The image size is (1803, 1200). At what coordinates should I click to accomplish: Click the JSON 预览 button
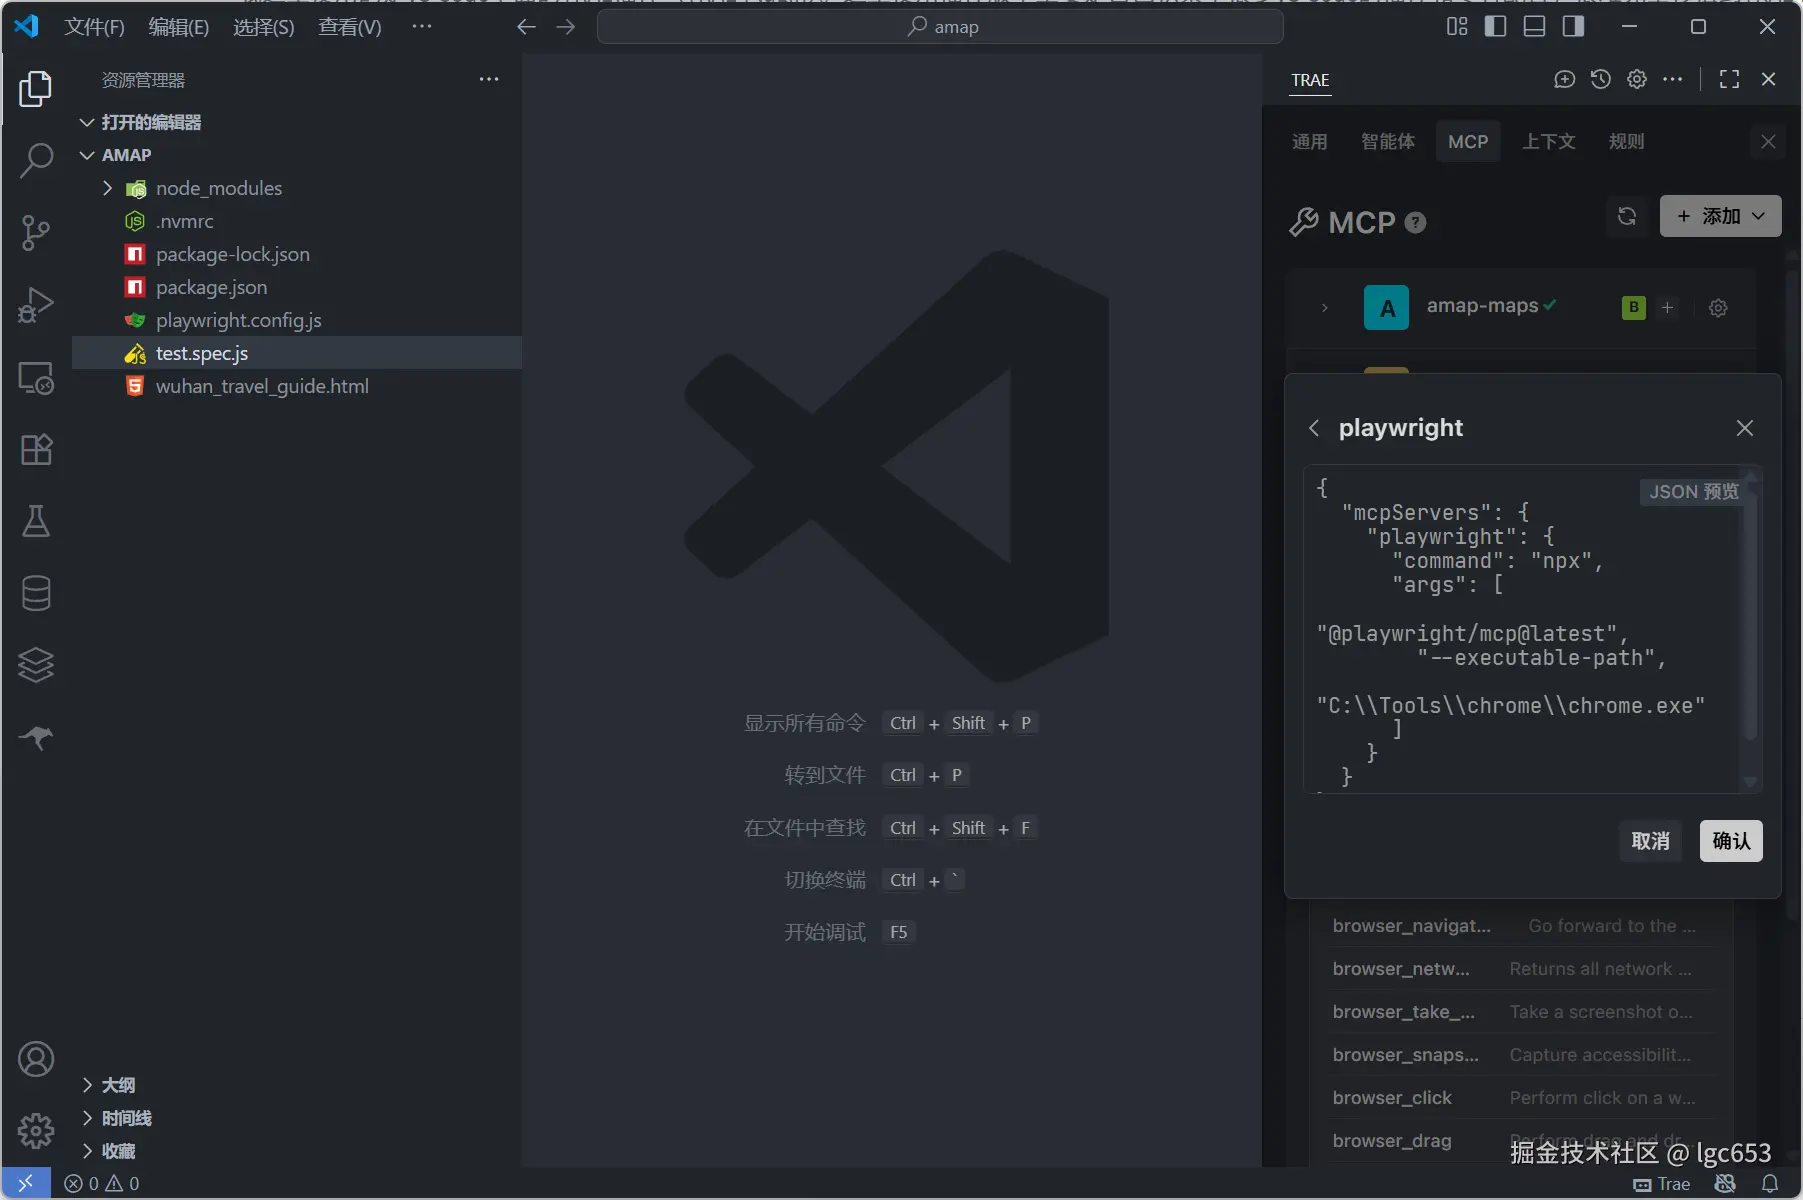(x=1693, y=492)
